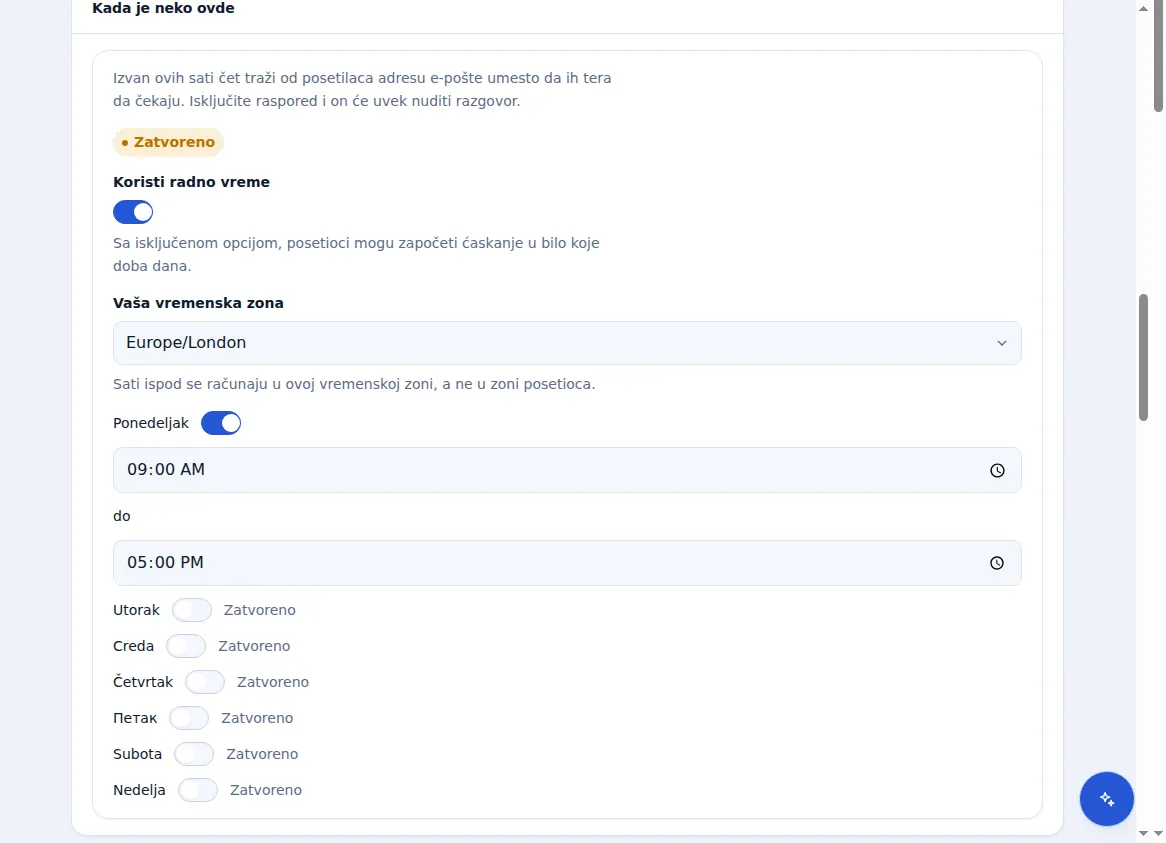This screenshot has width=1166, height=843.
Task: Click the clock icon in the 09:00 AM field
Action: (997, 471)
